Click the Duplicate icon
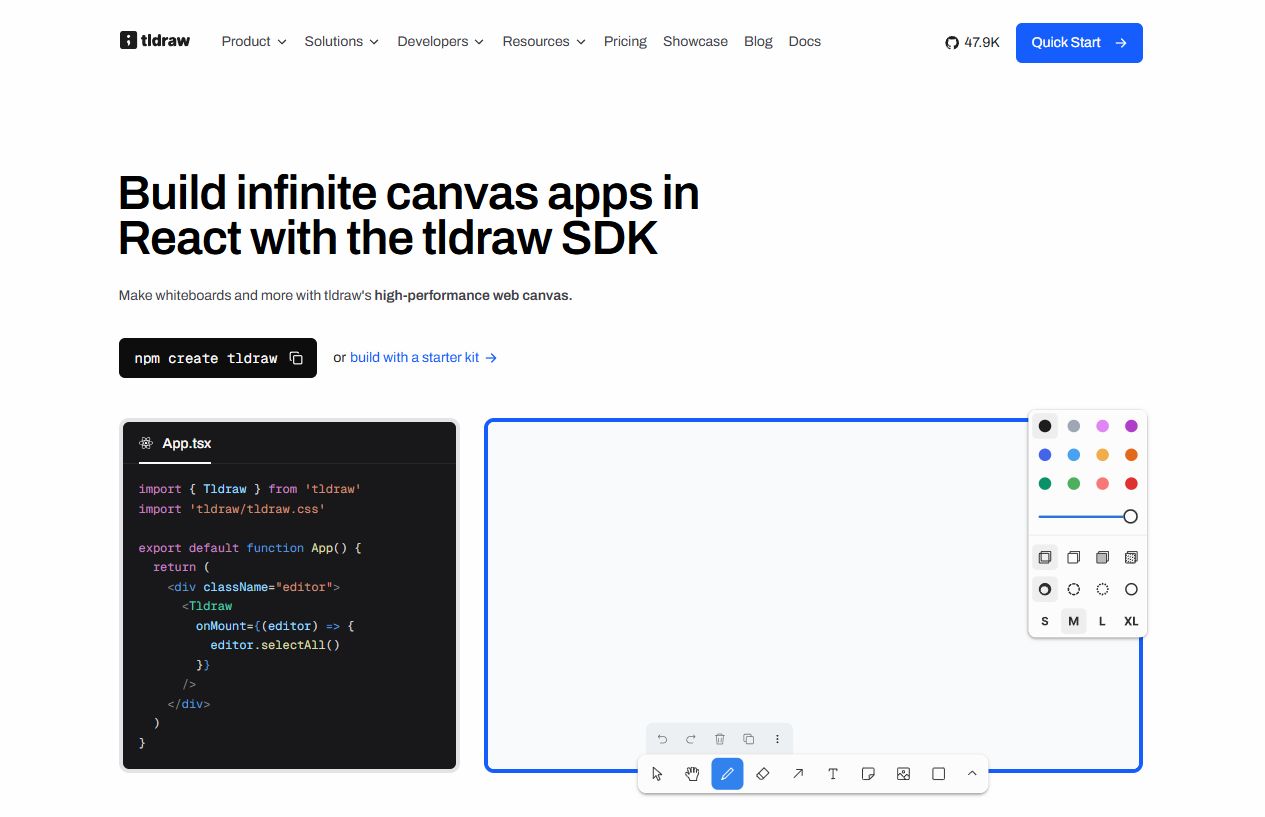 [748, 739]
